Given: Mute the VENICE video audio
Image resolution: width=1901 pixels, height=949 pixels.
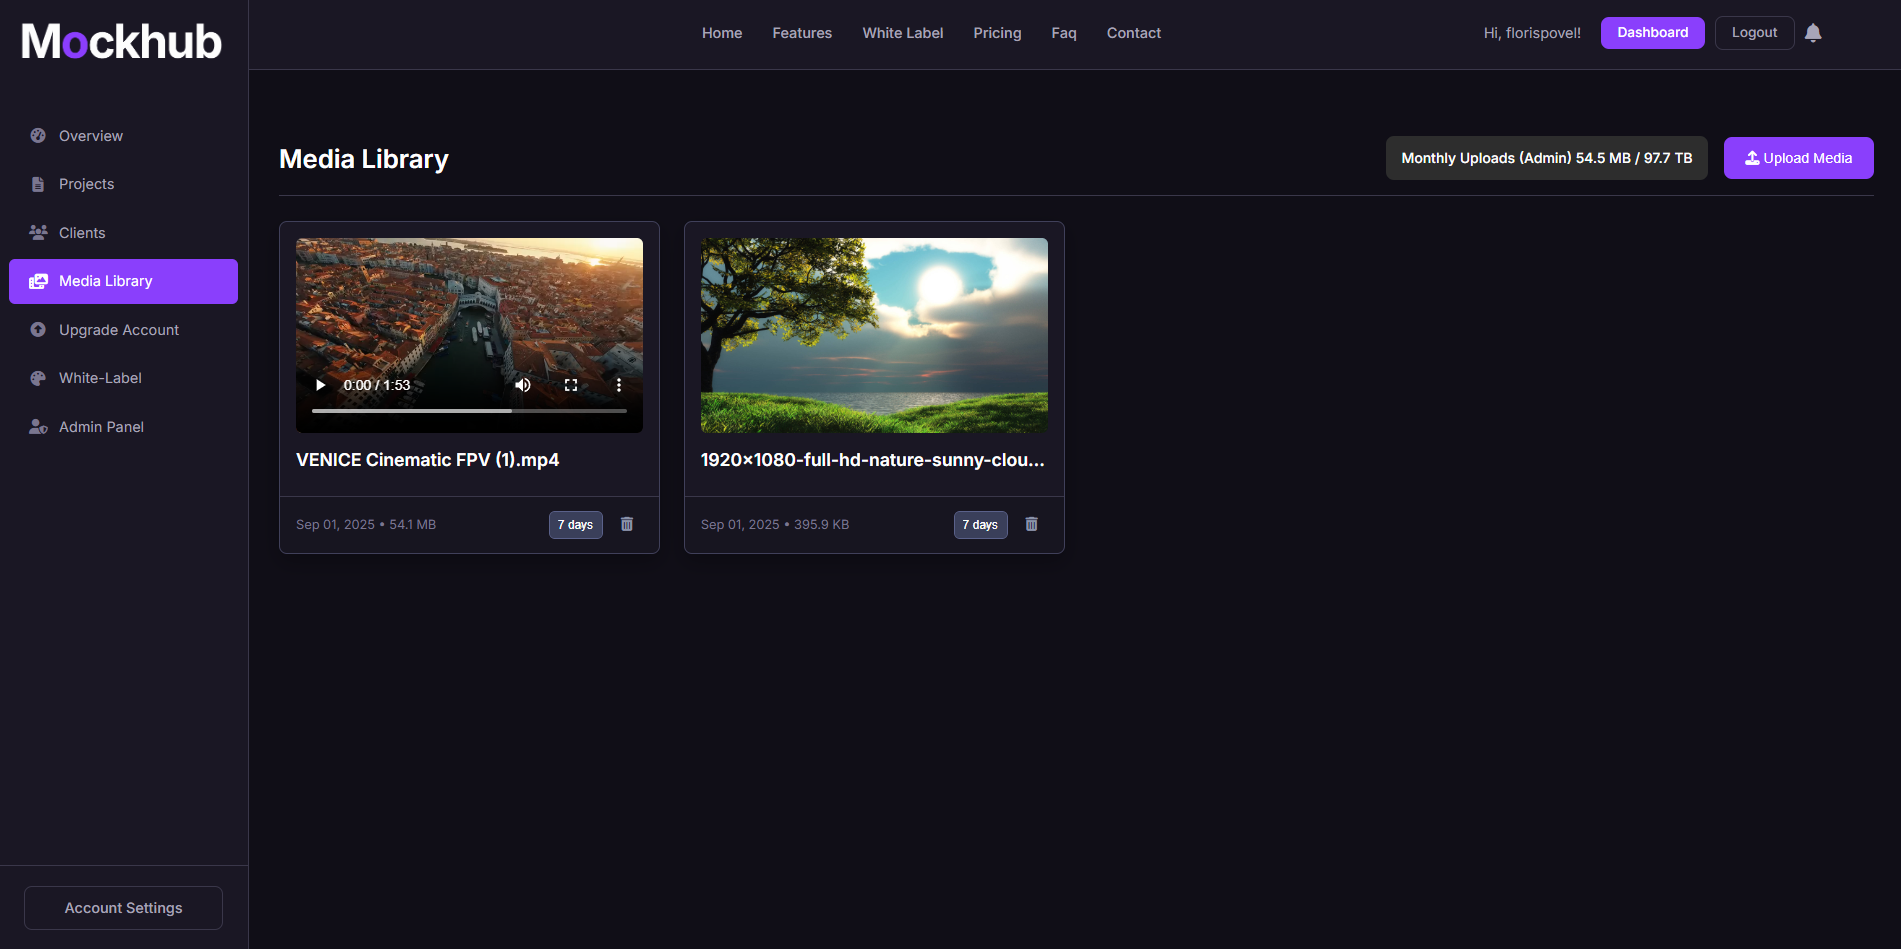Looking at the screenshot, I should pos(522,384).
